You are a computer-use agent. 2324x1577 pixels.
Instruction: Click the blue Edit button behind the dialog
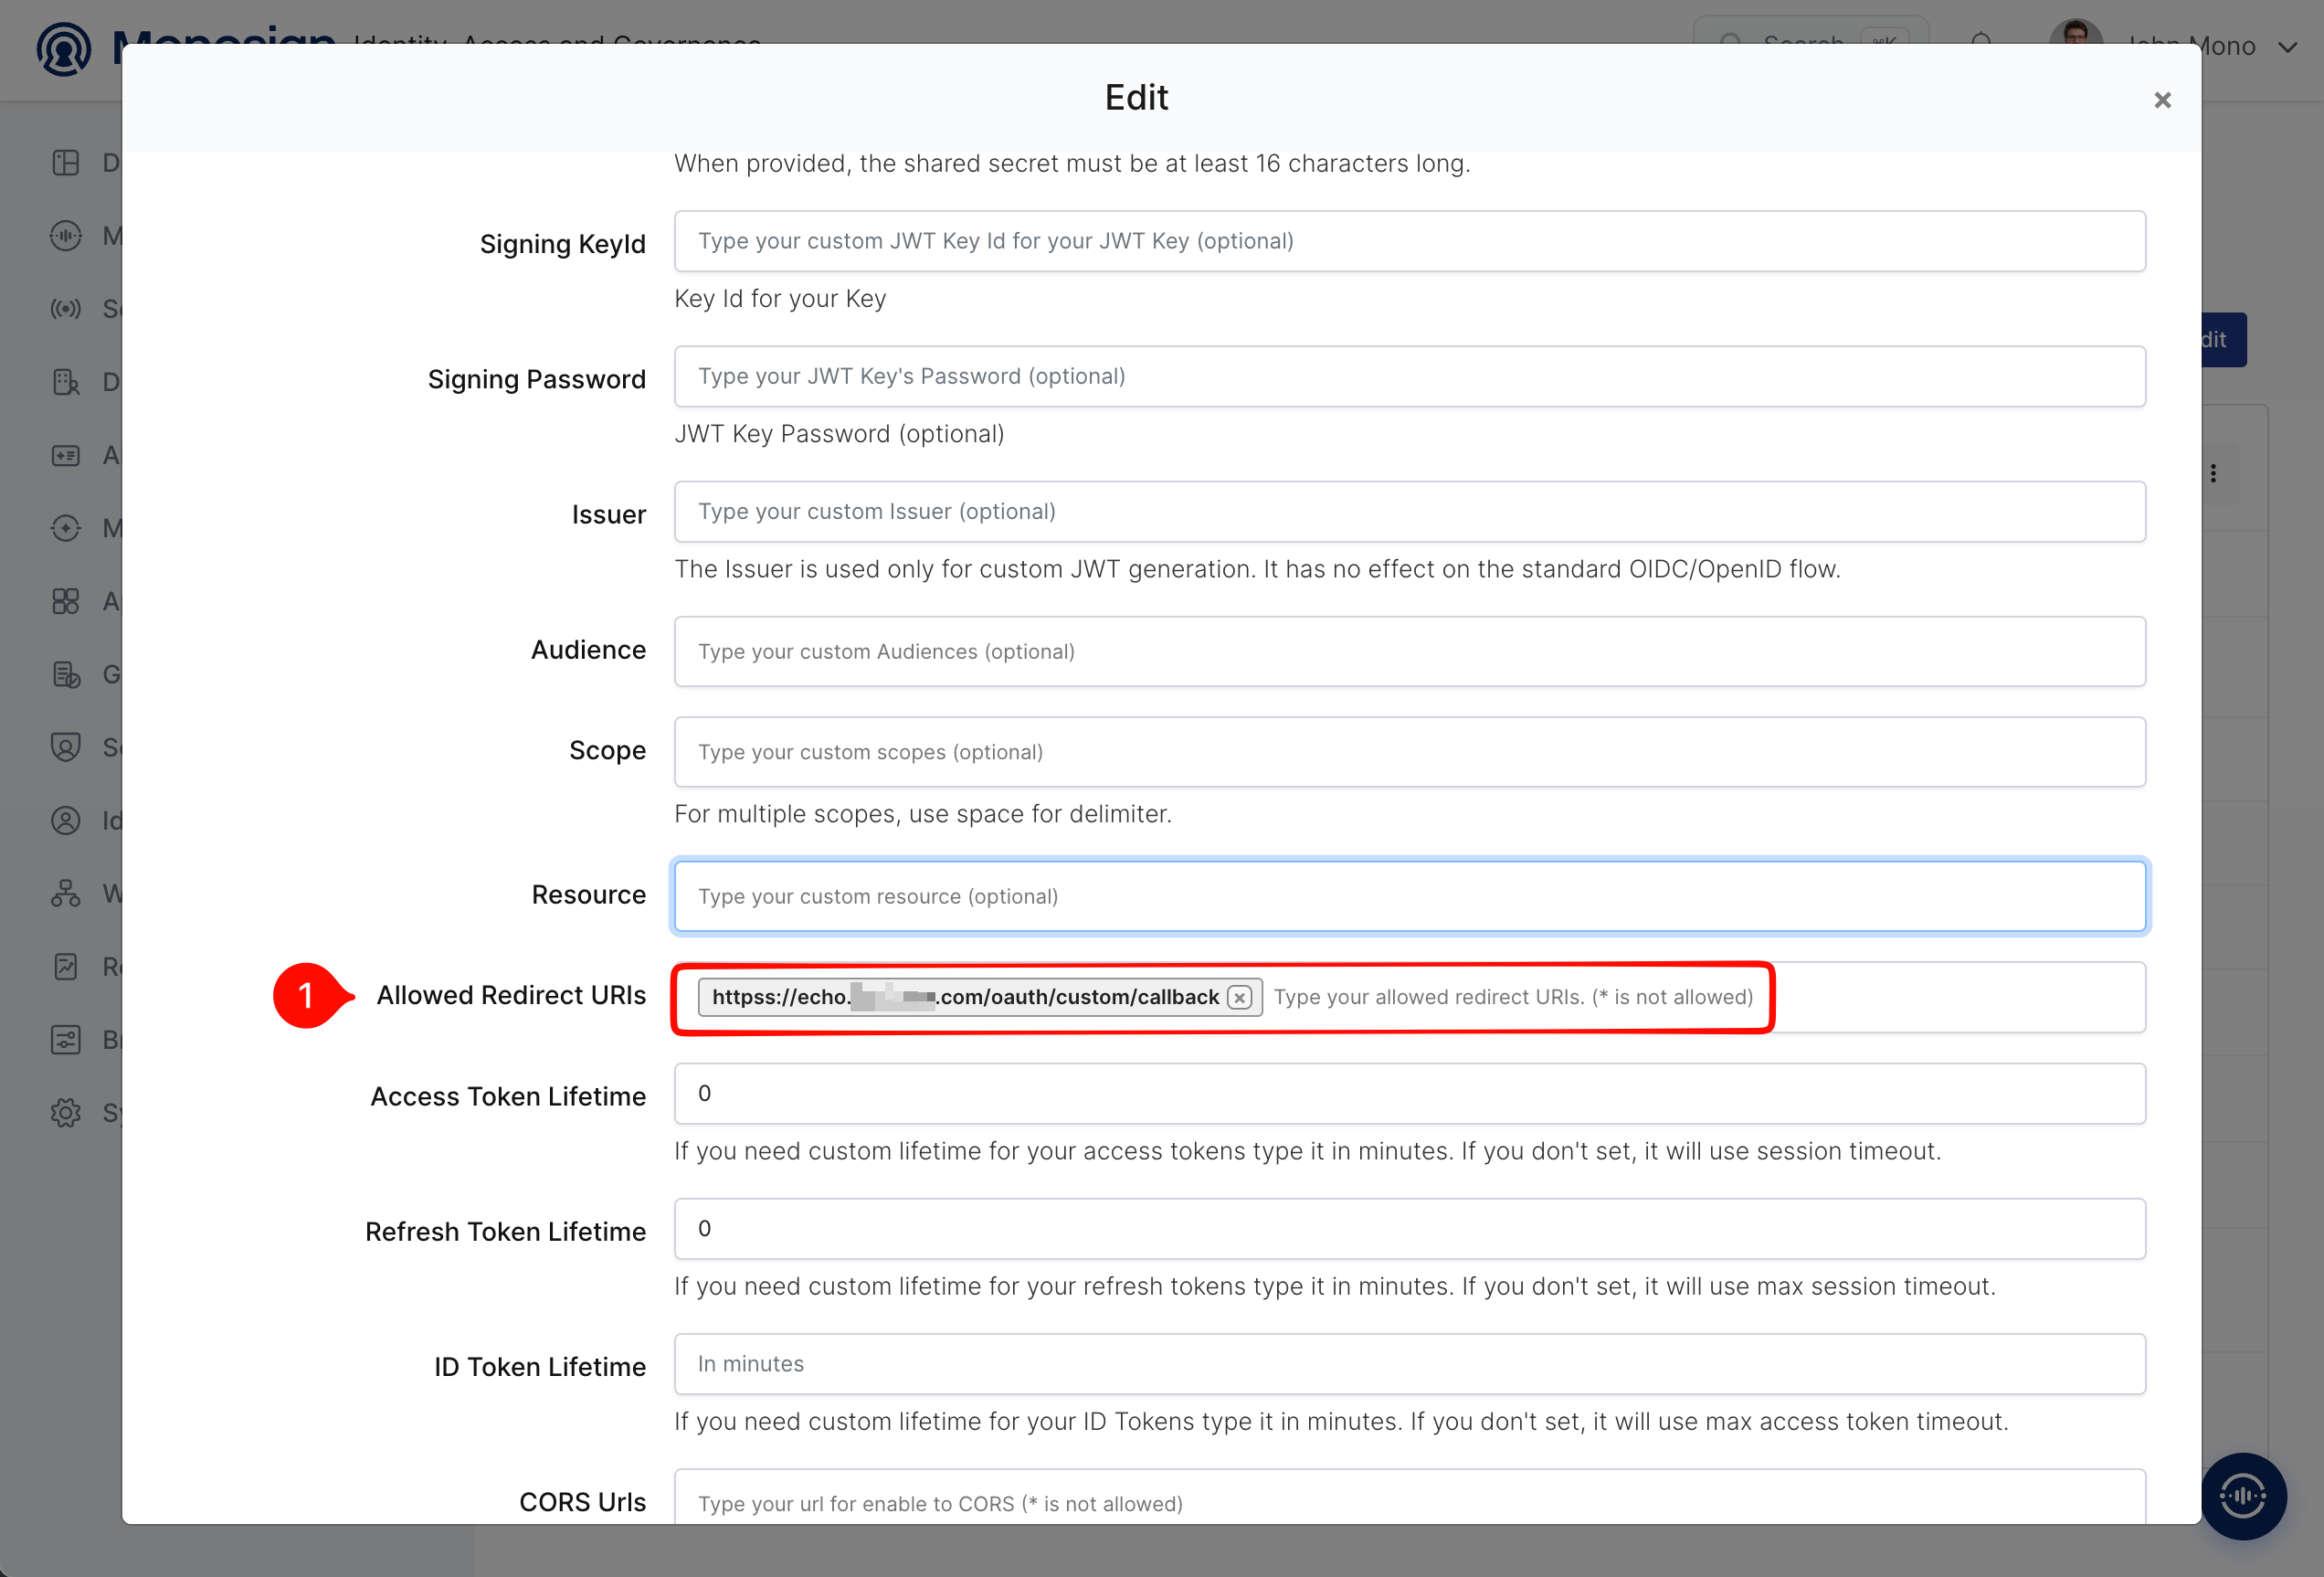[2224, 340]
